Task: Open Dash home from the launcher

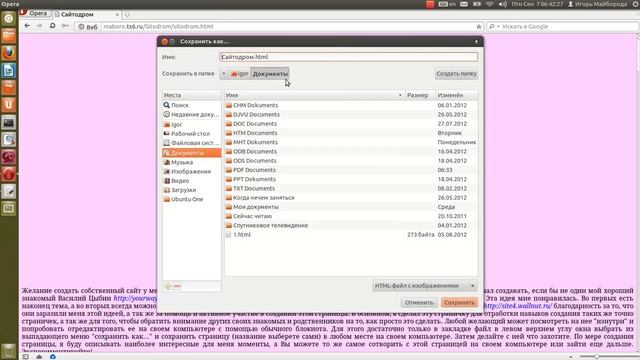Action: point(9,19)
